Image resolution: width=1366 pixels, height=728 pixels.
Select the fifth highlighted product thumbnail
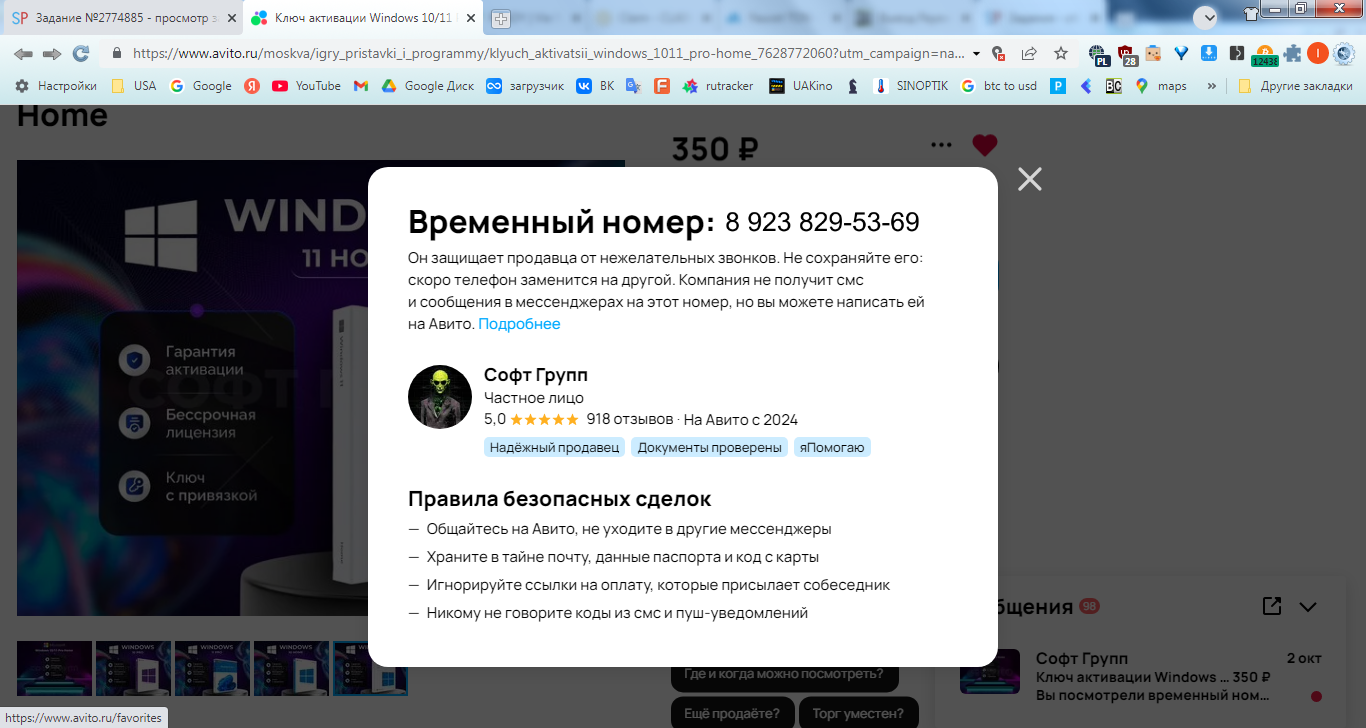tap(370, 668)
